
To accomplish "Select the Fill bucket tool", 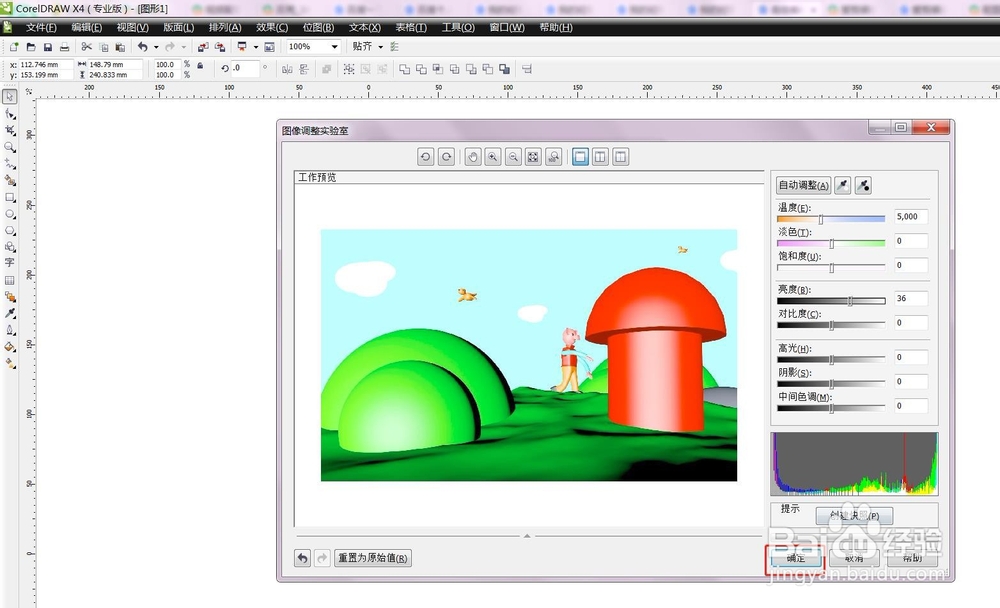I will (10, 346).
